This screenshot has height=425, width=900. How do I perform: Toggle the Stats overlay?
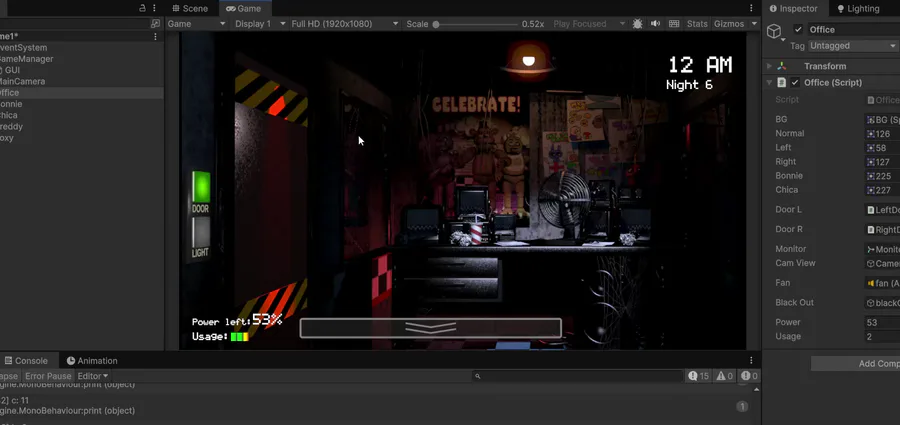(697, 24)
